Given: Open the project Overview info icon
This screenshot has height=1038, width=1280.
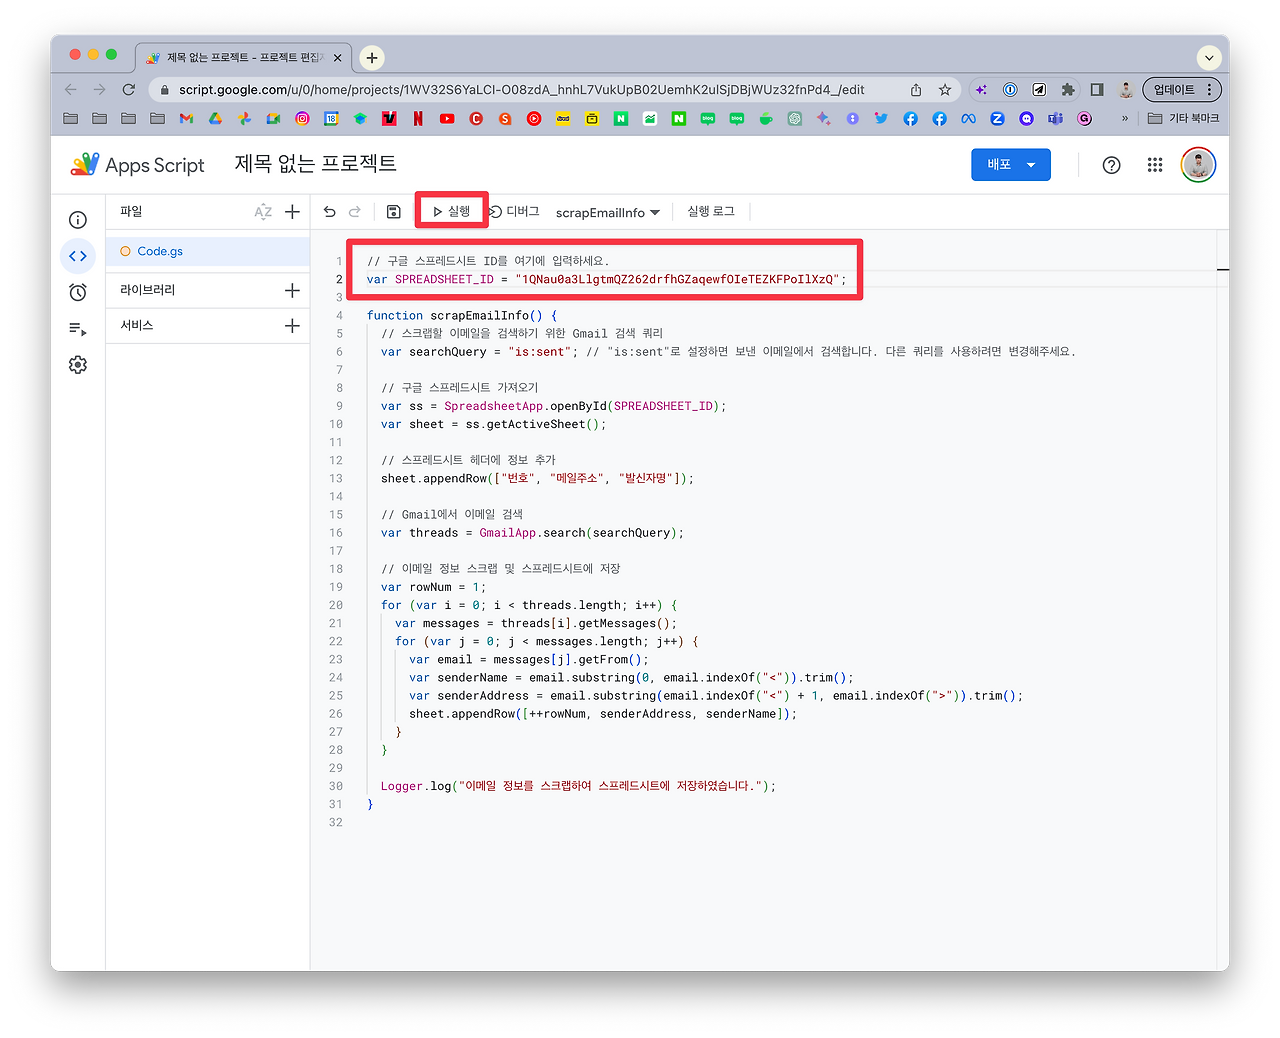Looking at the screenshot, I should [78, 220].
